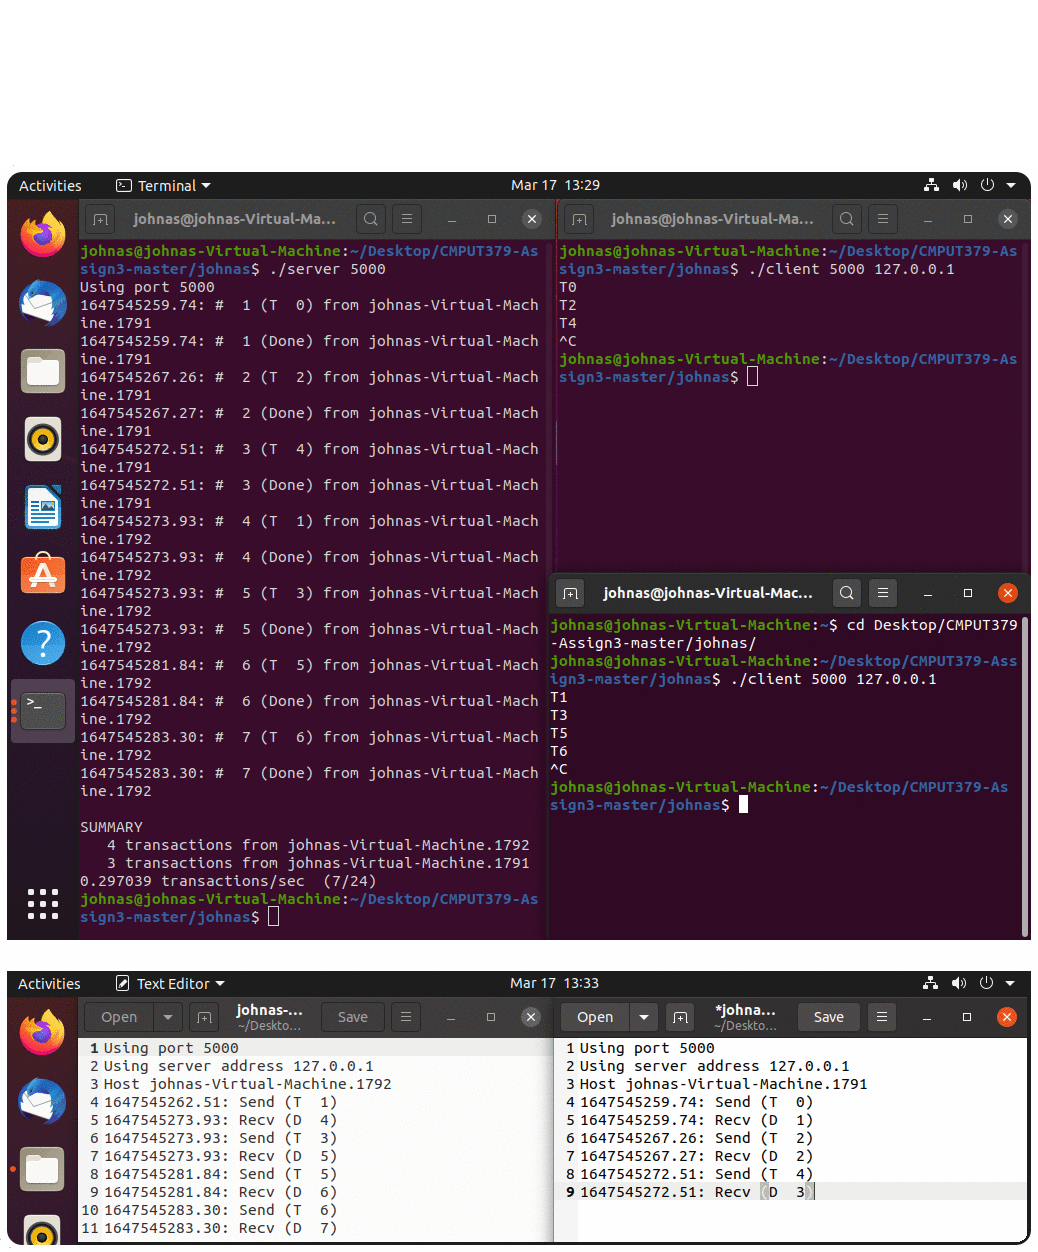
Task: Open a new tab in the ./server 5000 terminal
Action: pos(100,219)
